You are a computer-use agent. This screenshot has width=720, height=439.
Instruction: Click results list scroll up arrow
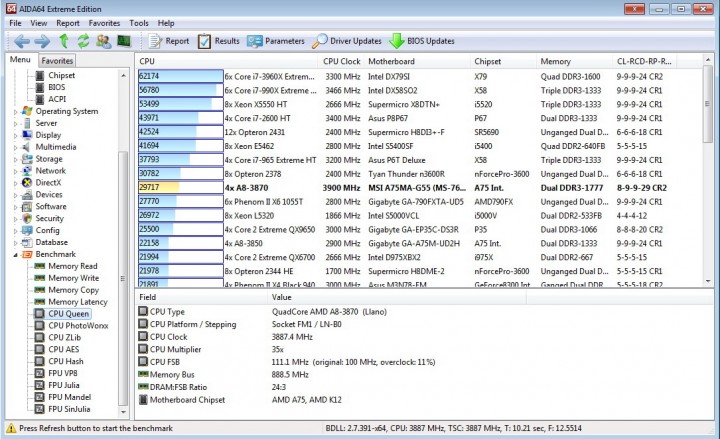pos(708,59)
